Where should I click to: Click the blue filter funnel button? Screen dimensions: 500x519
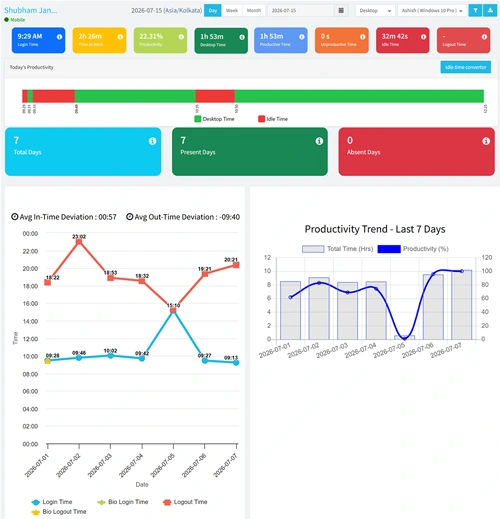475,10
